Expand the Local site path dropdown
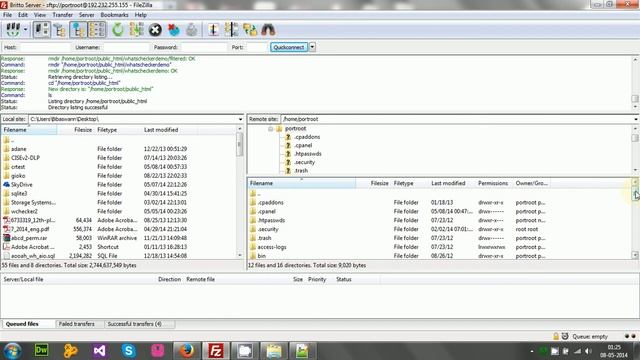The height and width of the screenshot is (360, 640). tap(240, 119)
